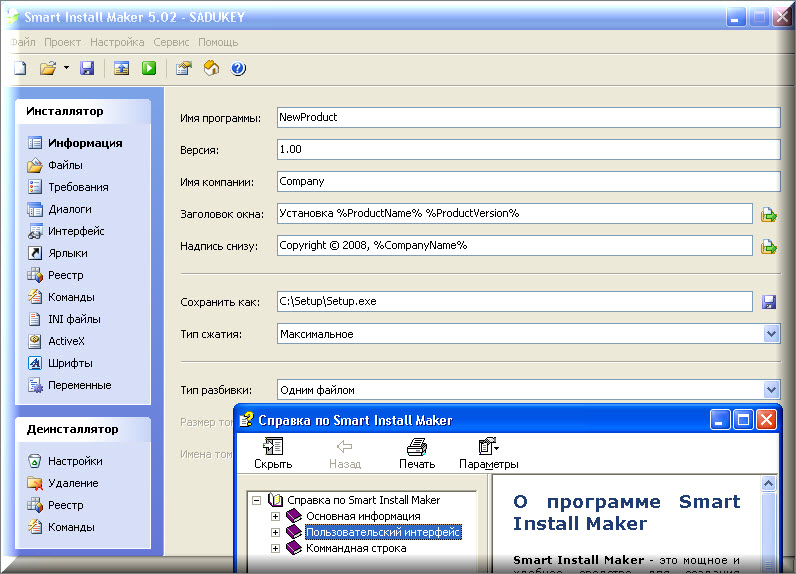Click the New project toolbar icon
The width and height of the screenshot is (796, 574).
[x=21, y=69]
